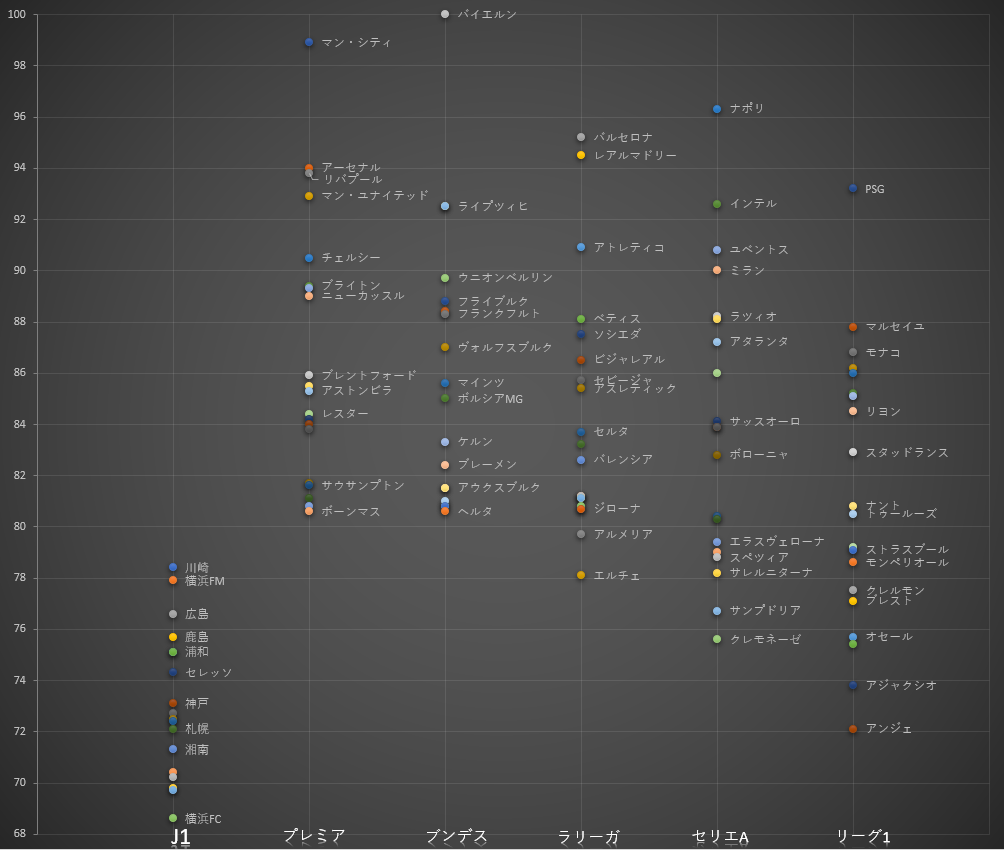The height and width of the screenshot is (850, 1004).
Task: Click the アルメリア label
Action: click(x=623, y=534)
